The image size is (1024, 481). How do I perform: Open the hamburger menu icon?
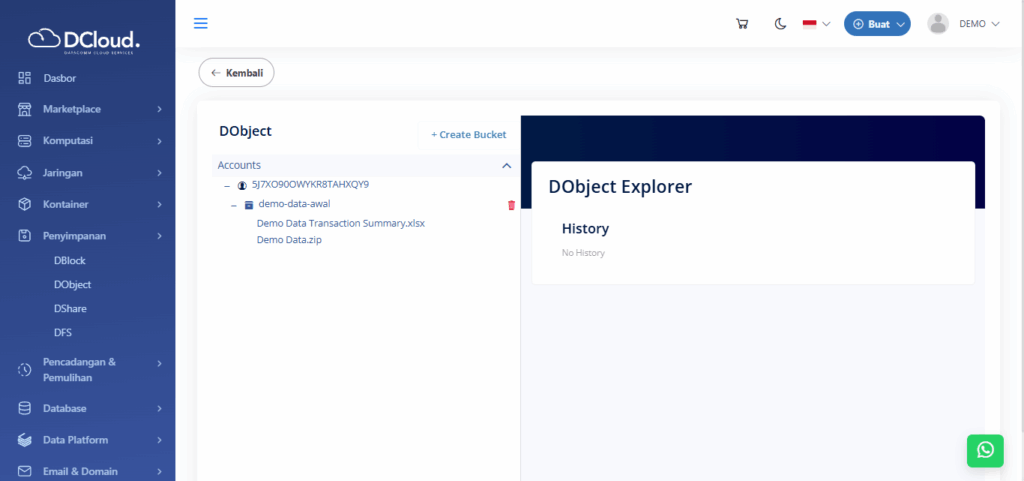point(201,24)
